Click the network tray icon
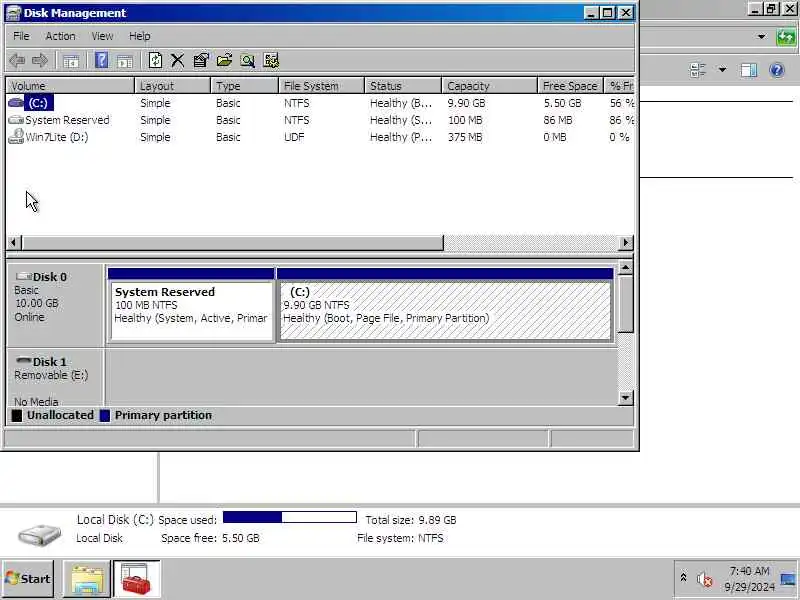 [x=789, y=579]
